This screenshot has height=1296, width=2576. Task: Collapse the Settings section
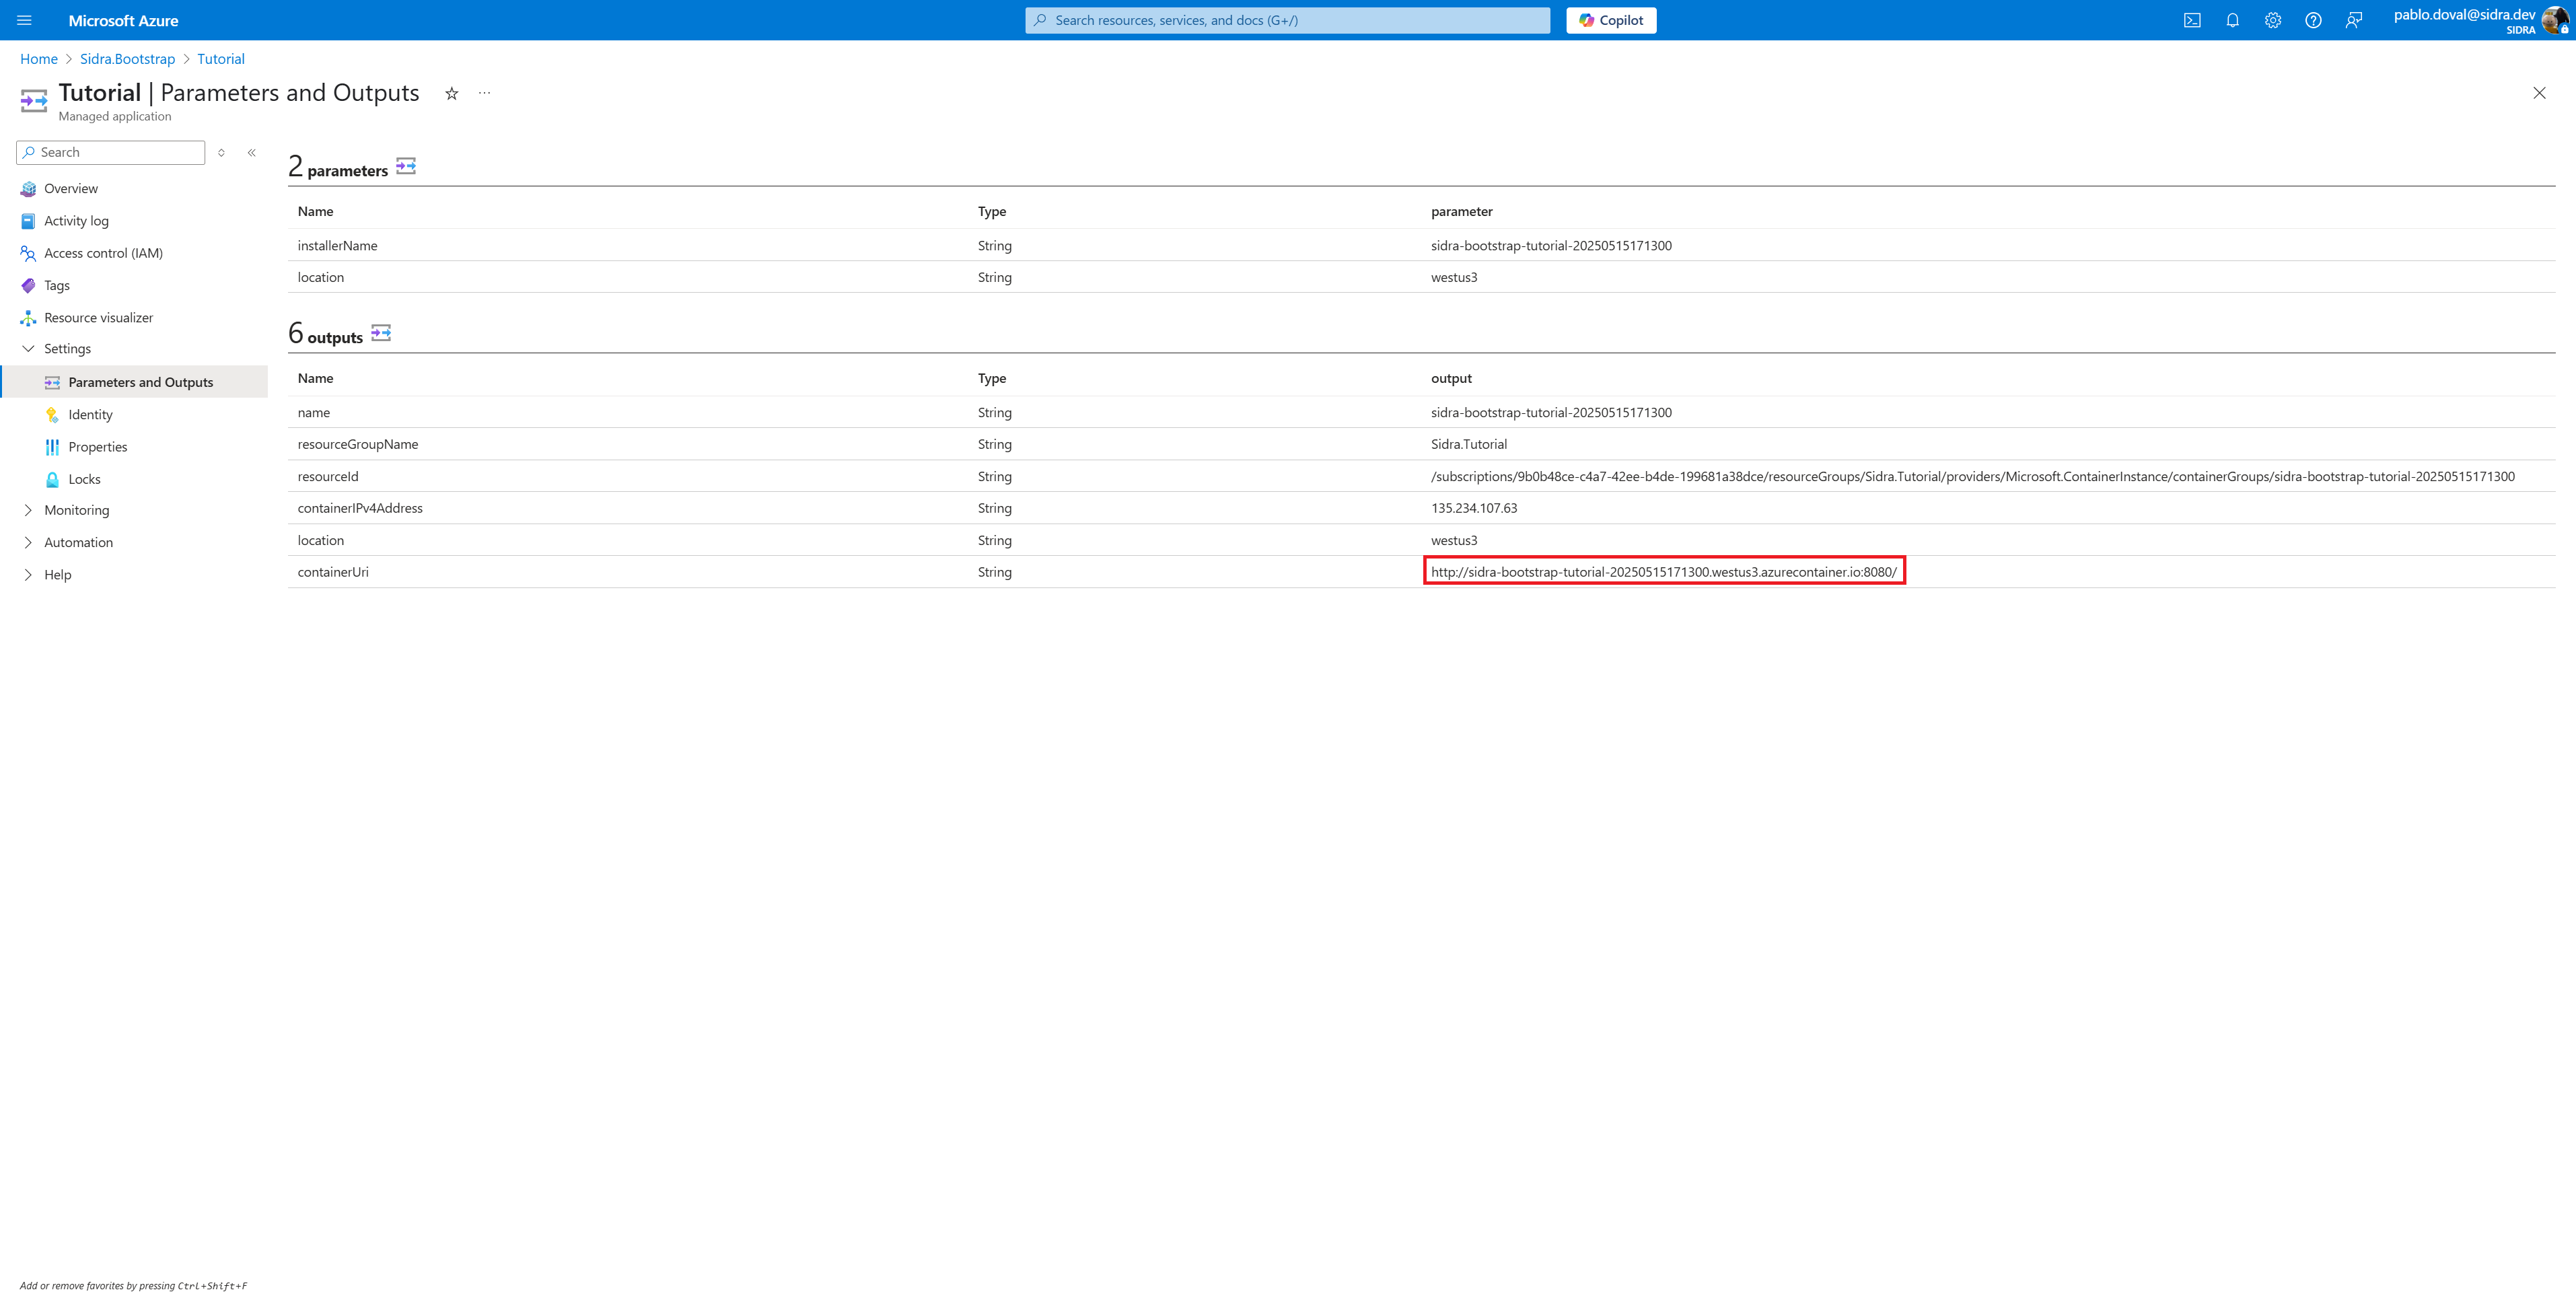coord(28,349)
